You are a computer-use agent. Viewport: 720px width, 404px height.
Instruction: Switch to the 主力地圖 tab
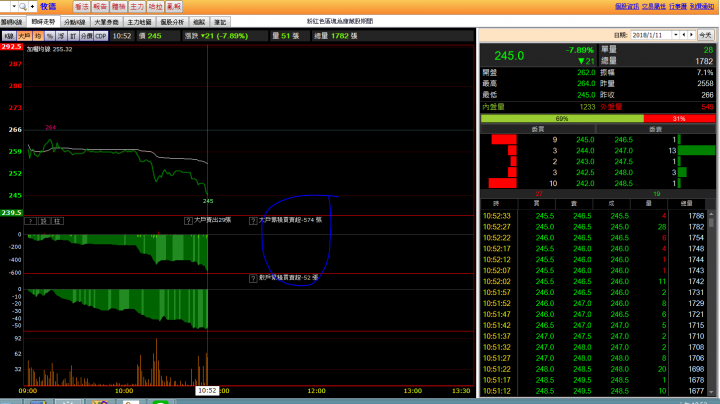pos(139,22)
